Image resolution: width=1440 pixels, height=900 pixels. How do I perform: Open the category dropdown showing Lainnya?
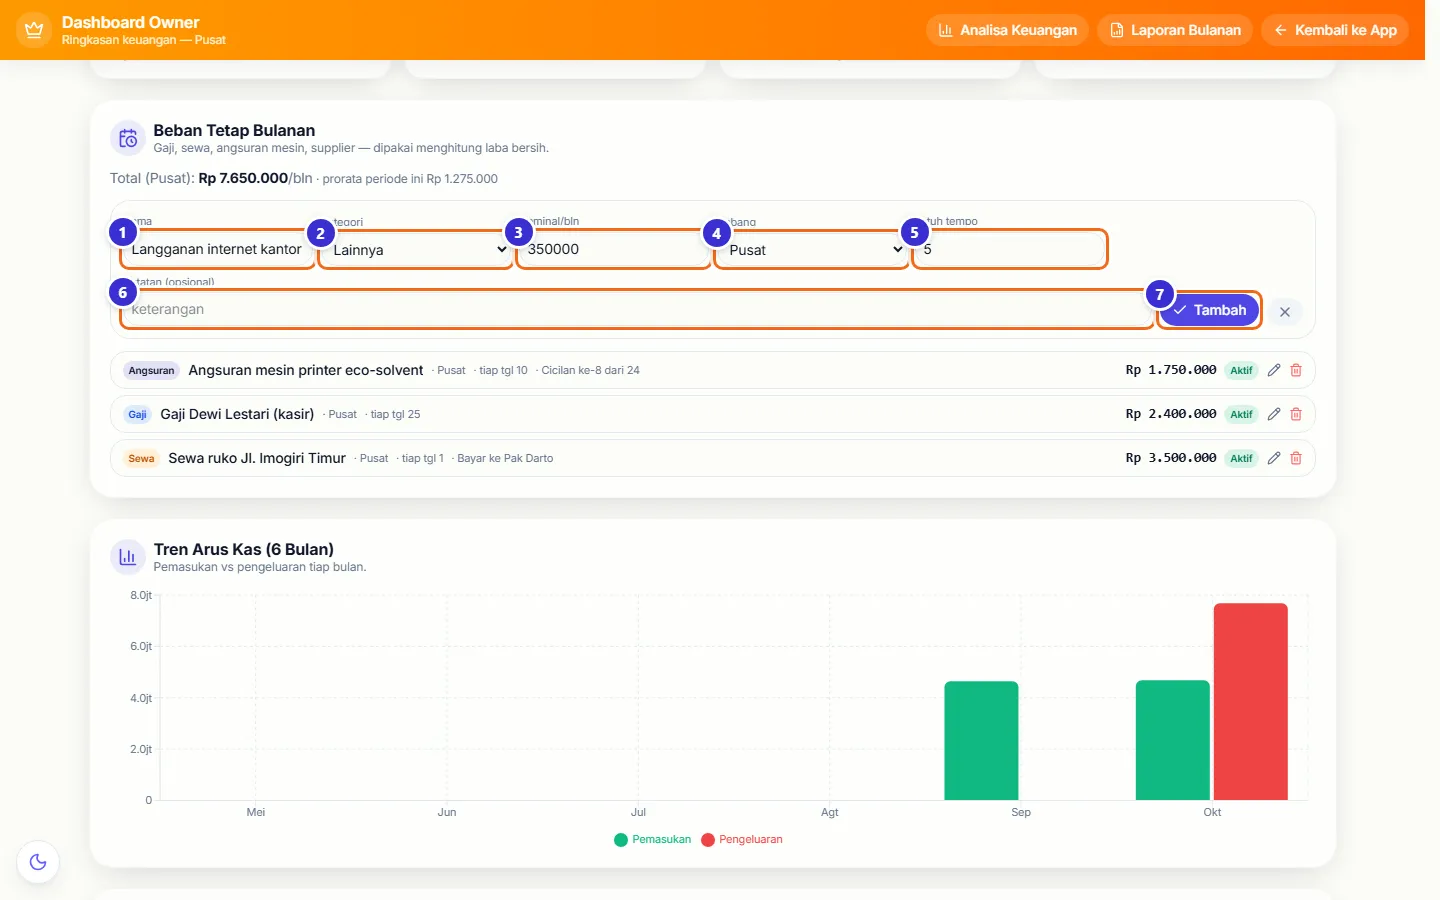pyautogui.click(x=415, y=250)
